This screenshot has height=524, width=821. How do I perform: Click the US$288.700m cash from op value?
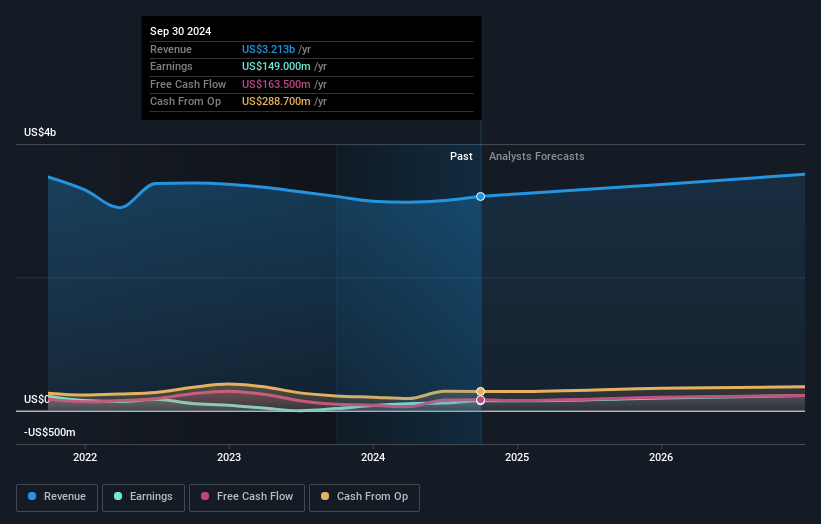(x=276, y=102)
